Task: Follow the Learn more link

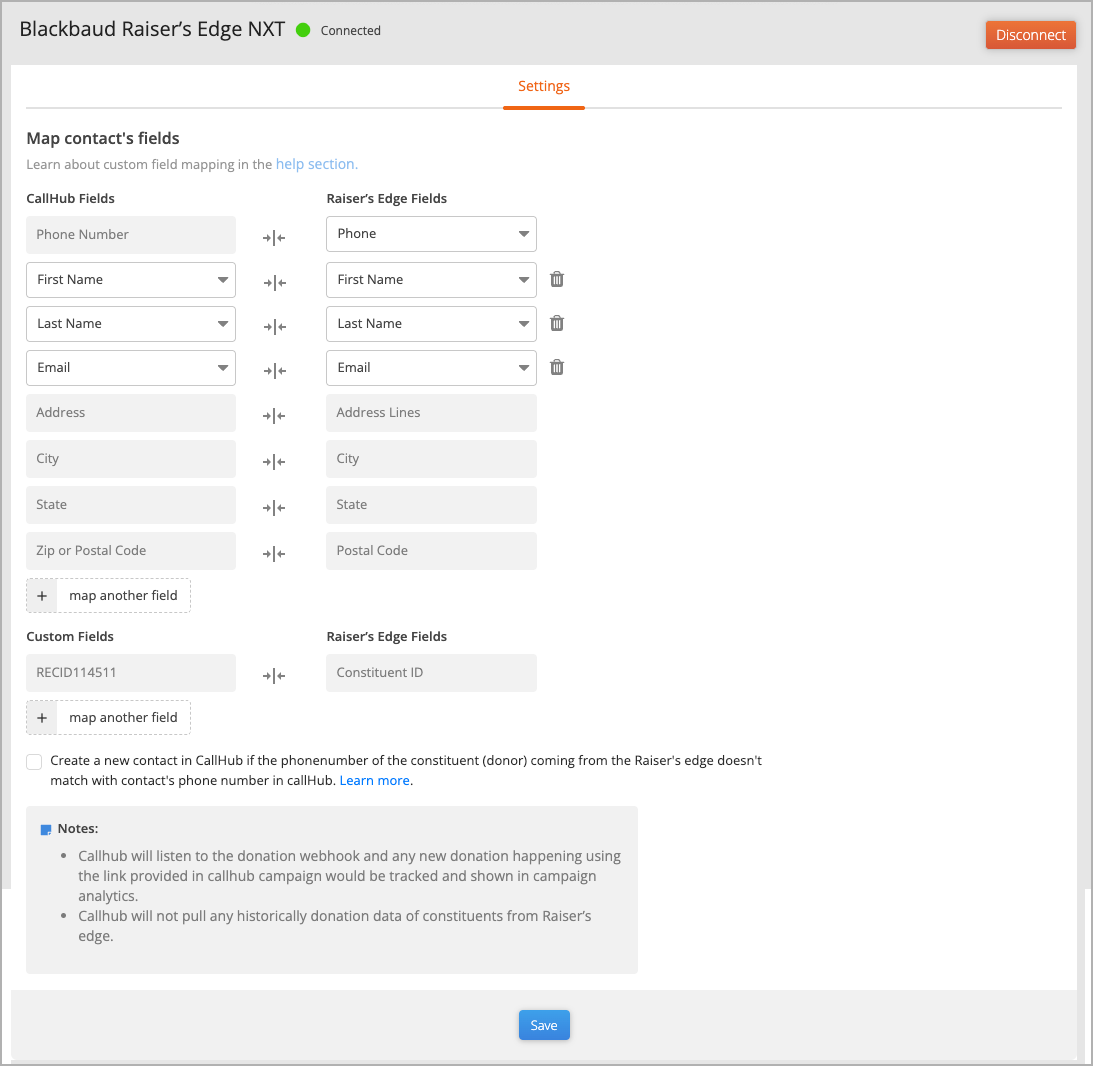Action: point(375,781)
